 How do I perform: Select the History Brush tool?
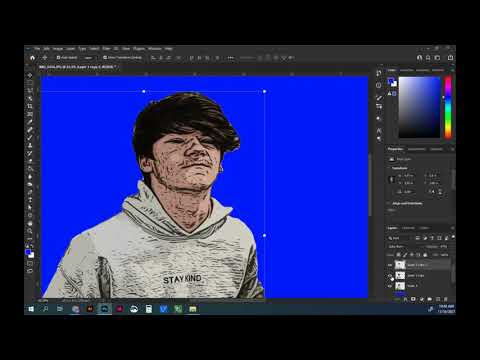pos(30,153)
